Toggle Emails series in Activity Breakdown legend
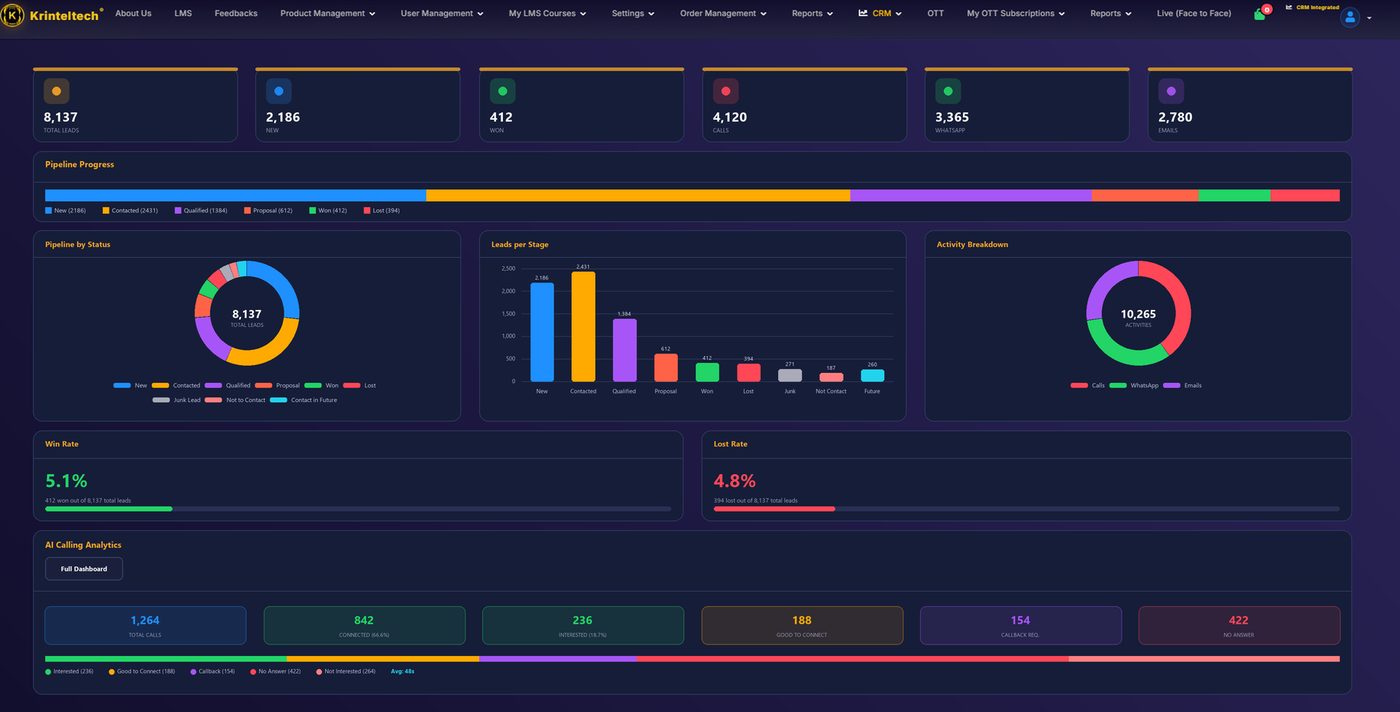The image size is (1400, 712). (1182, 385)
